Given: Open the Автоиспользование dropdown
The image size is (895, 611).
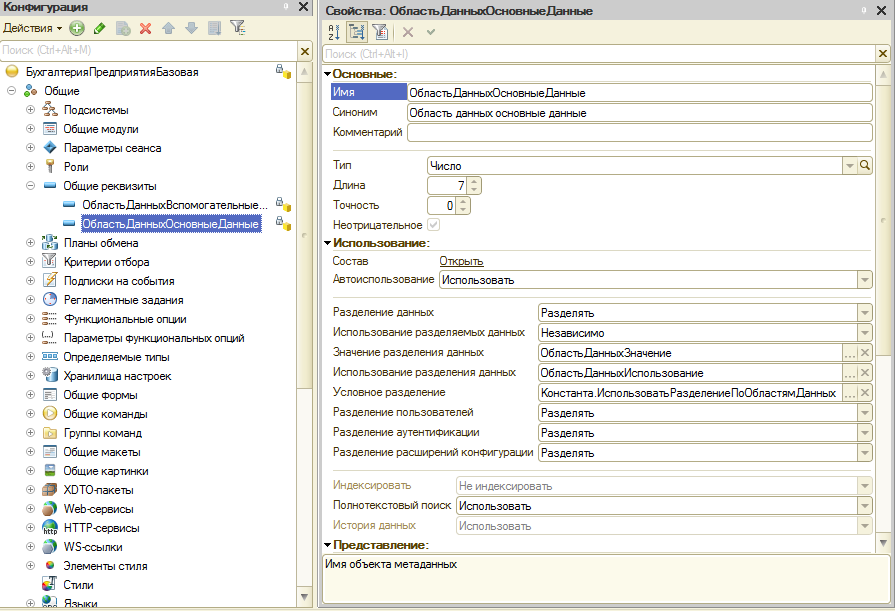Looking at the screenshot, I should 864,280.
